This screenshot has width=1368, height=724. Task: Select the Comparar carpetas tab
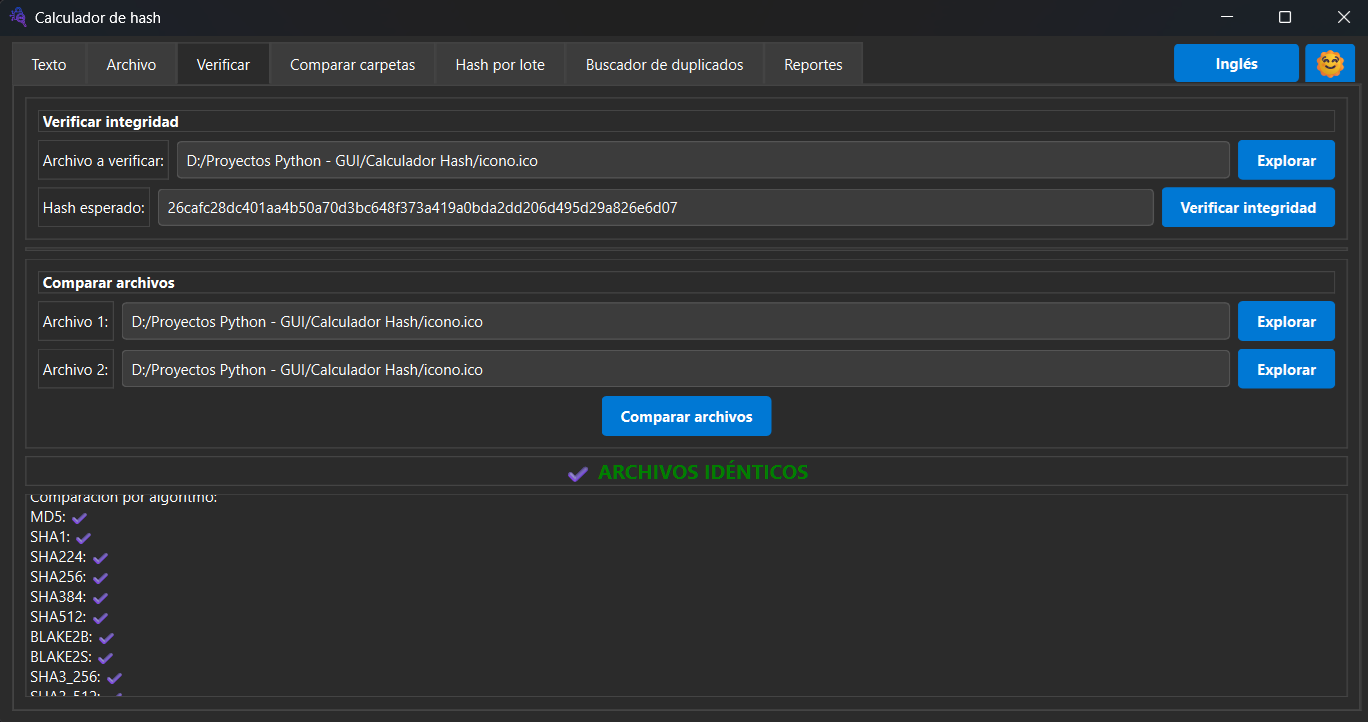[x=352, y=64]
